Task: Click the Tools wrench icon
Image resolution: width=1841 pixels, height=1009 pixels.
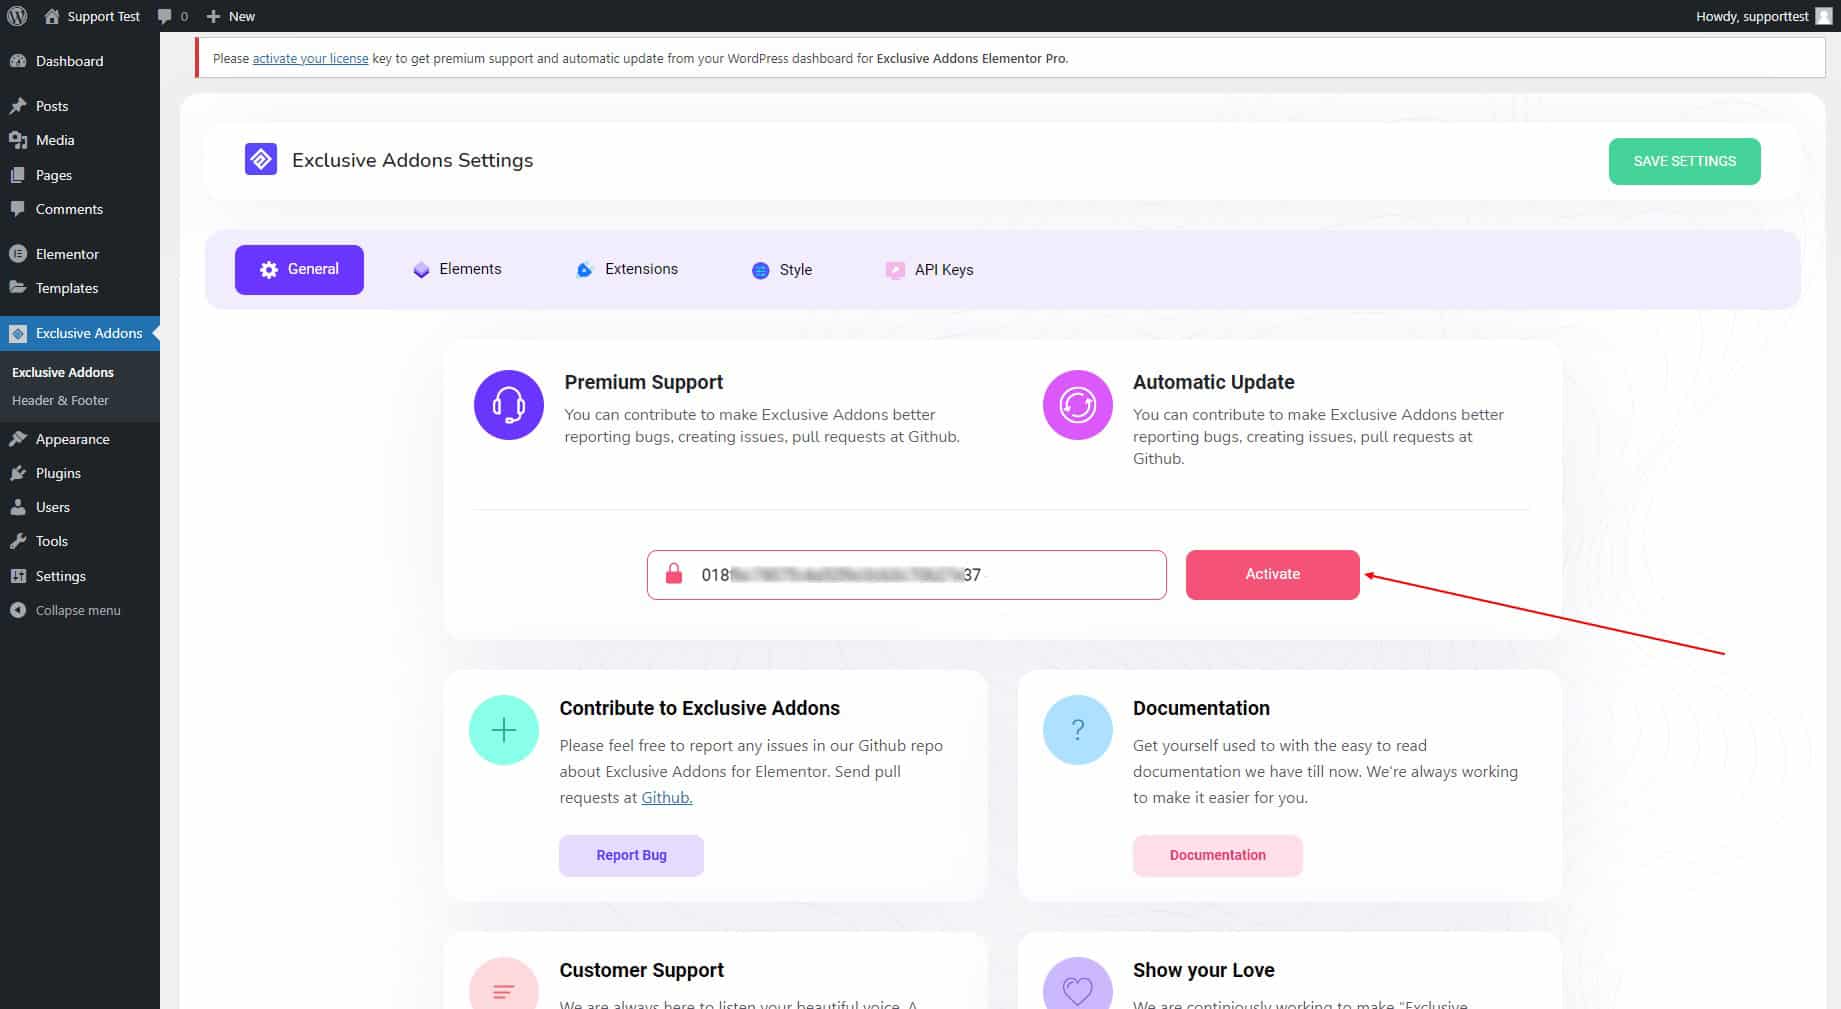Action: click(18, 541)
